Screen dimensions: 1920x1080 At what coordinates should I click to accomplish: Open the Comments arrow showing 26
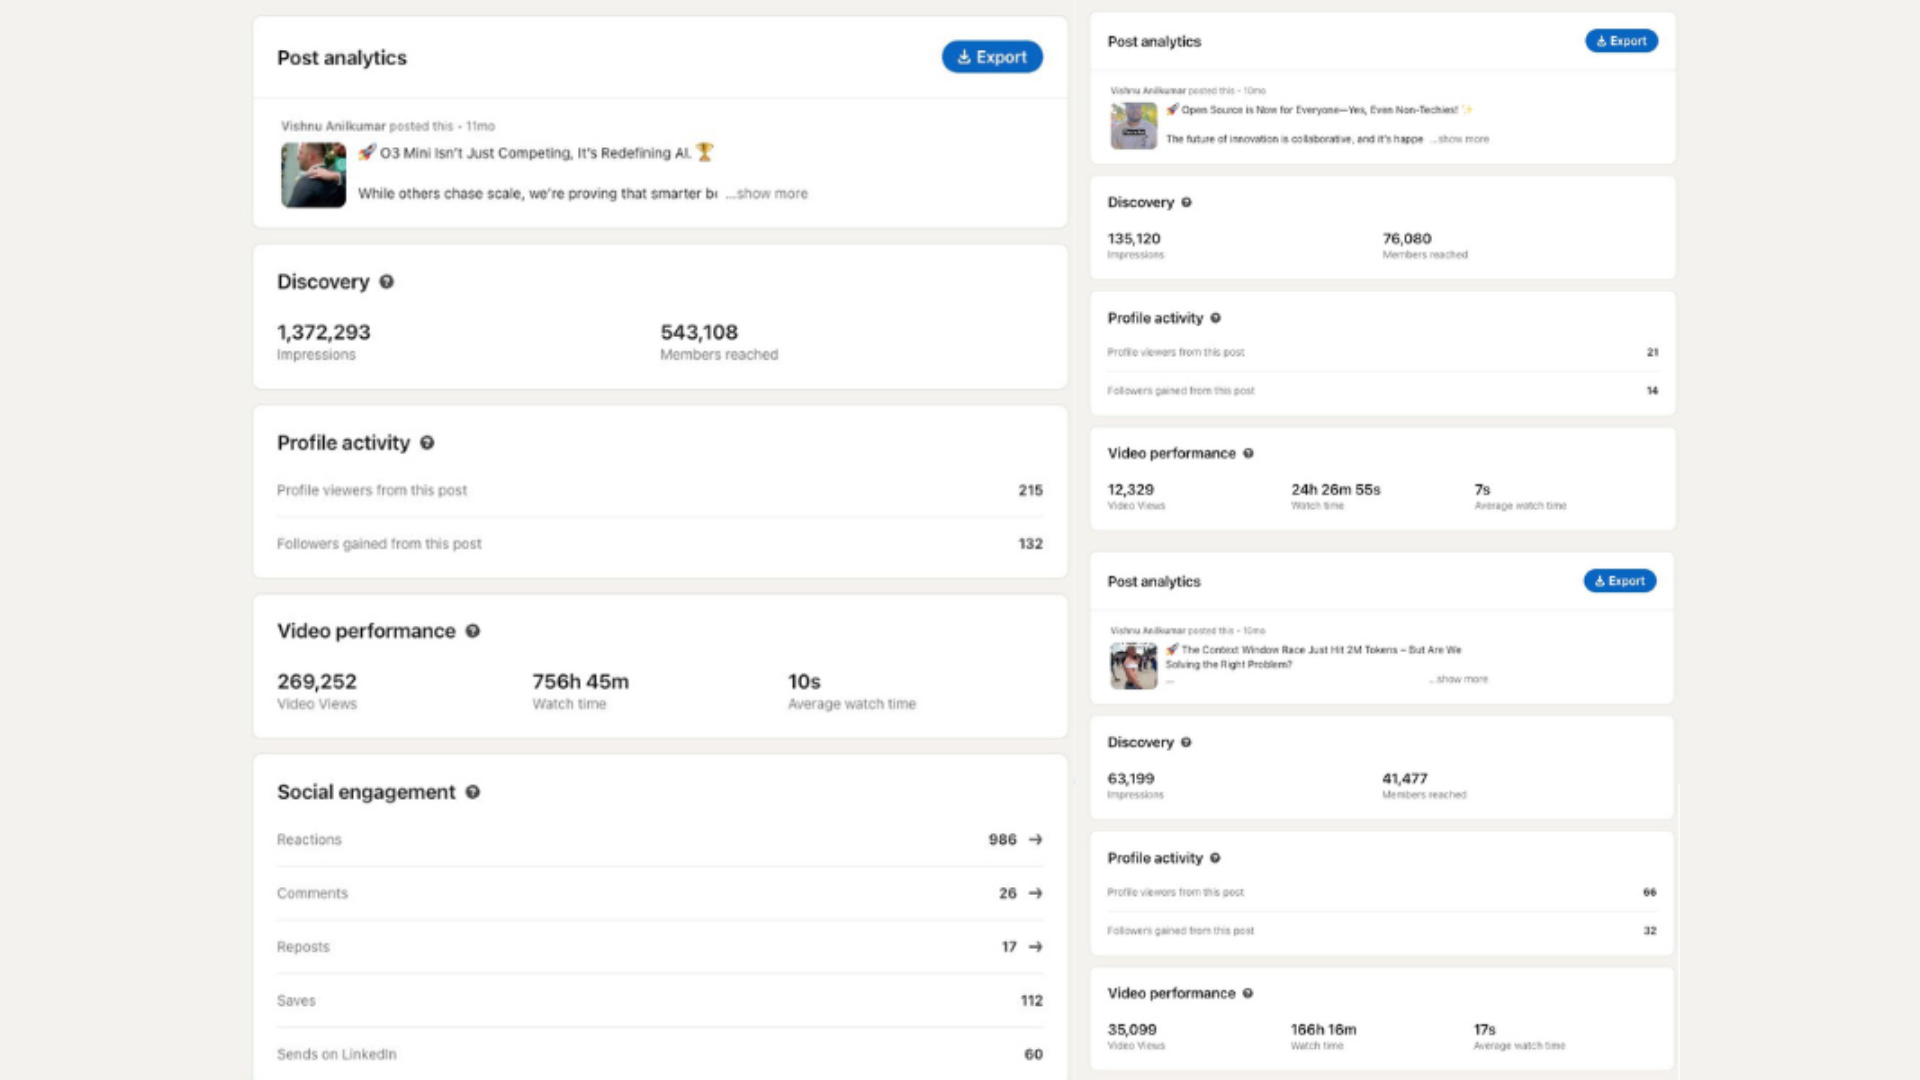1035,893
